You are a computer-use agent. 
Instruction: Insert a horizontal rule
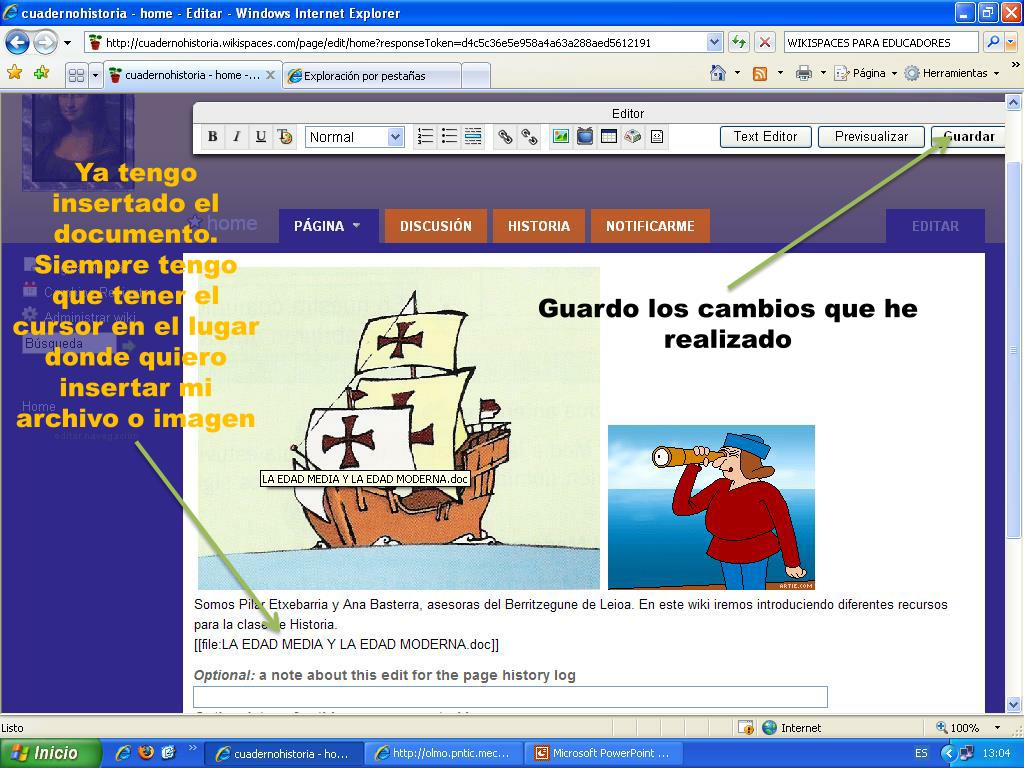pos(473,136)
